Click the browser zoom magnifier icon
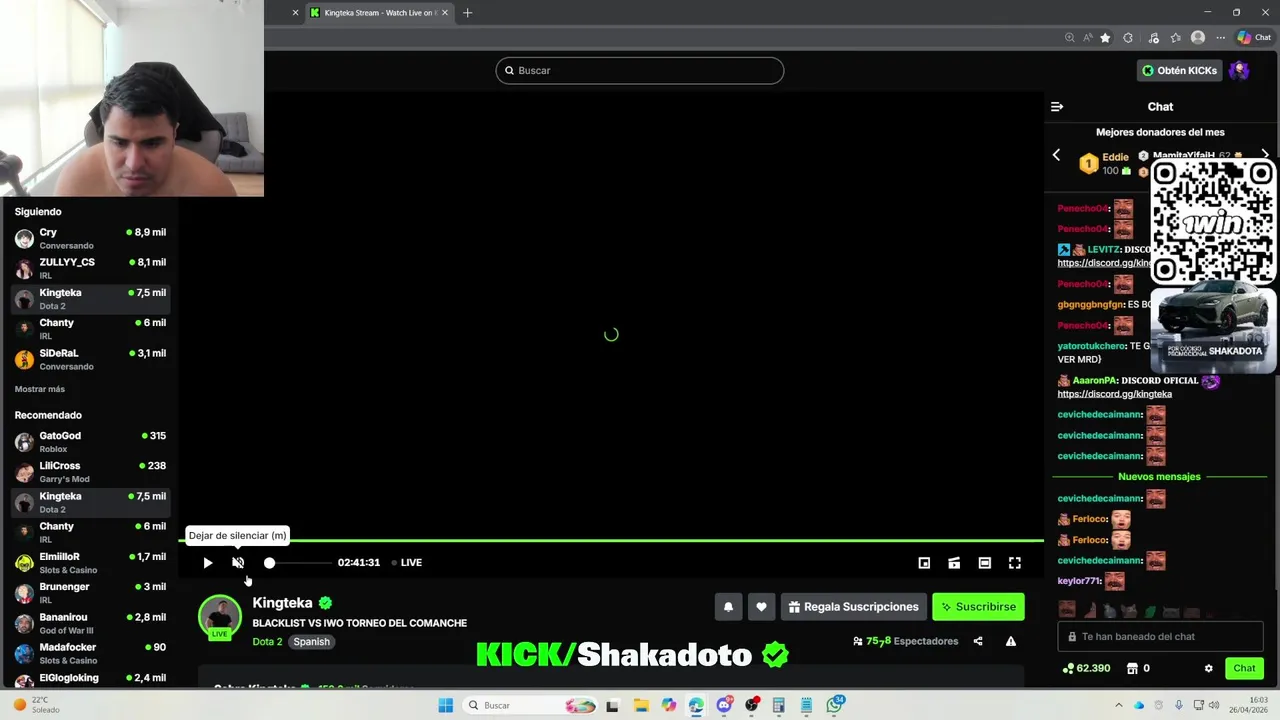The width and height of the screenshot is (1280, 720). (1070, 38)
